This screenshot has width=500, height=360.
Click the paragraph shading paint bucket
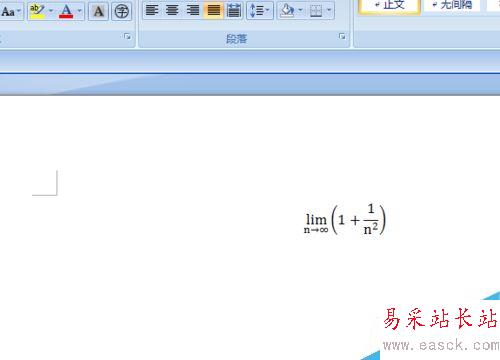click(x=287, y=11)
